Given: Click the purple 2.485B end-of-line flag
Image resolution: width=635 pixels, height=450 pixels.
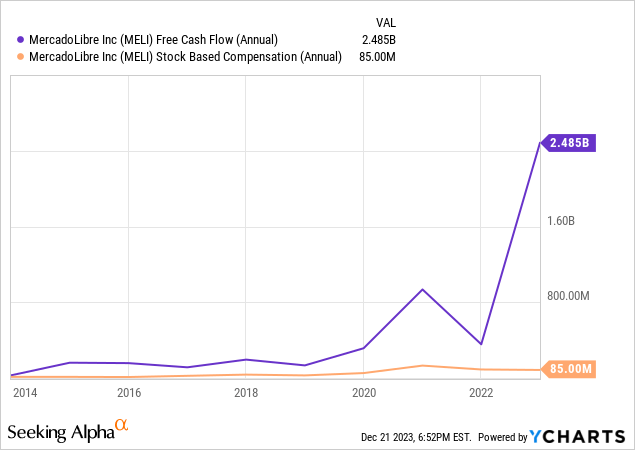Looking at the screenshot, I should point(568,143).
